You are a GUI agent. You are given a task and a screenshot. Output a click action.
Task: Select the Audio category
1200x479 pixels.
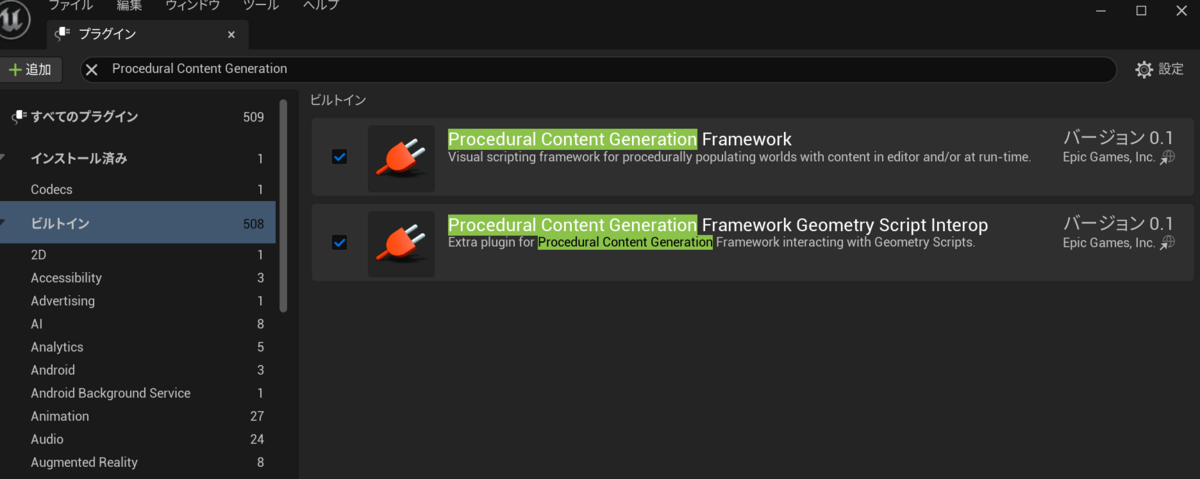coord(138,439)
